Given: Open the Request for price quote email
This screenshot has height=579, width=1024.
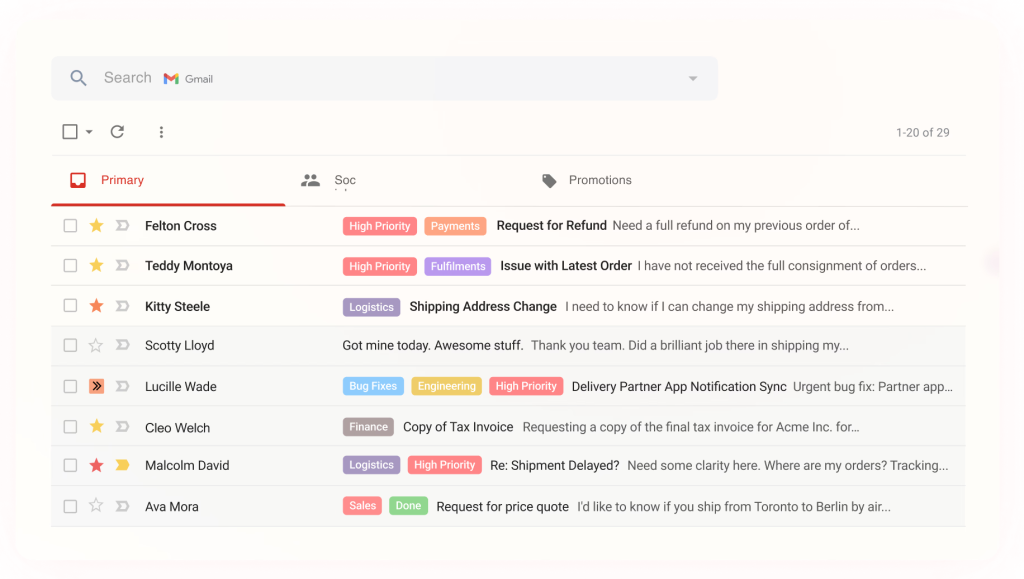Looking at the screenshot, I should (502, 507).
